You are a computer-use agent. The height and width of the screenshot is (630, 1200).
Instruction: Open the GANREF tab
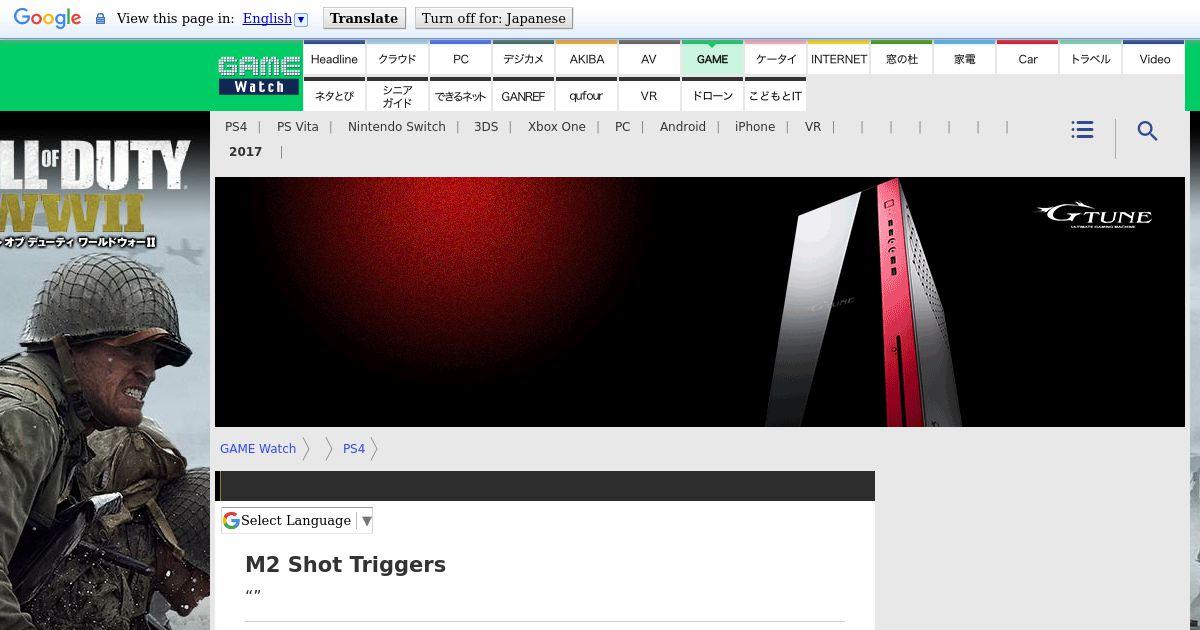[523, 95]
